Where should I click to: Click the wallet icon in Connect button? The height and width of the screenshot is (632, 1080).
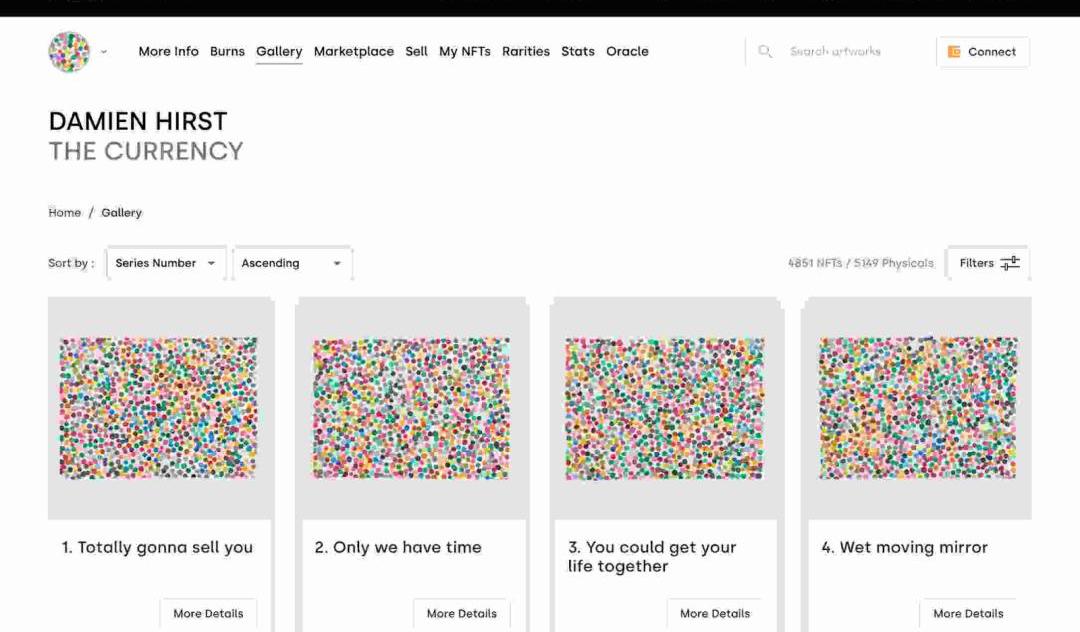[x=954, y=52]
